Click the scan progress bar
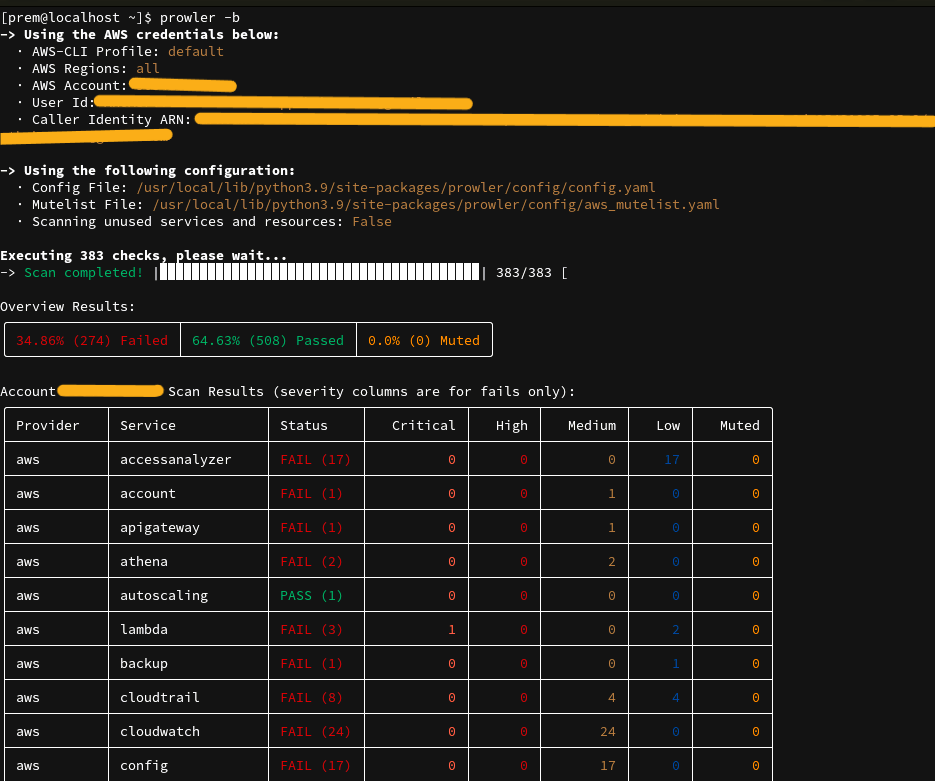 click(320, 272)
